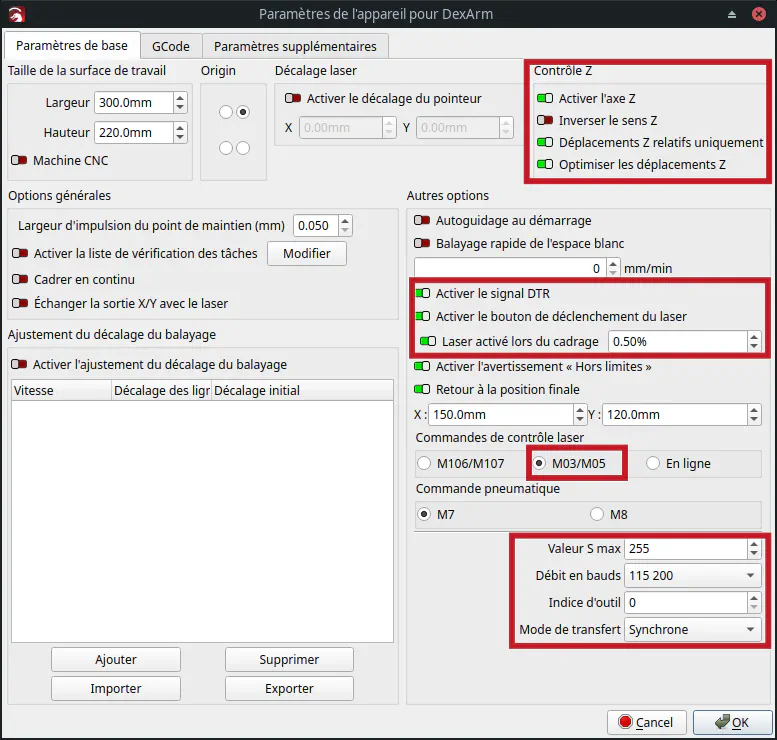Toggle Cadrer en continu switch

click(x=20, y=279)
